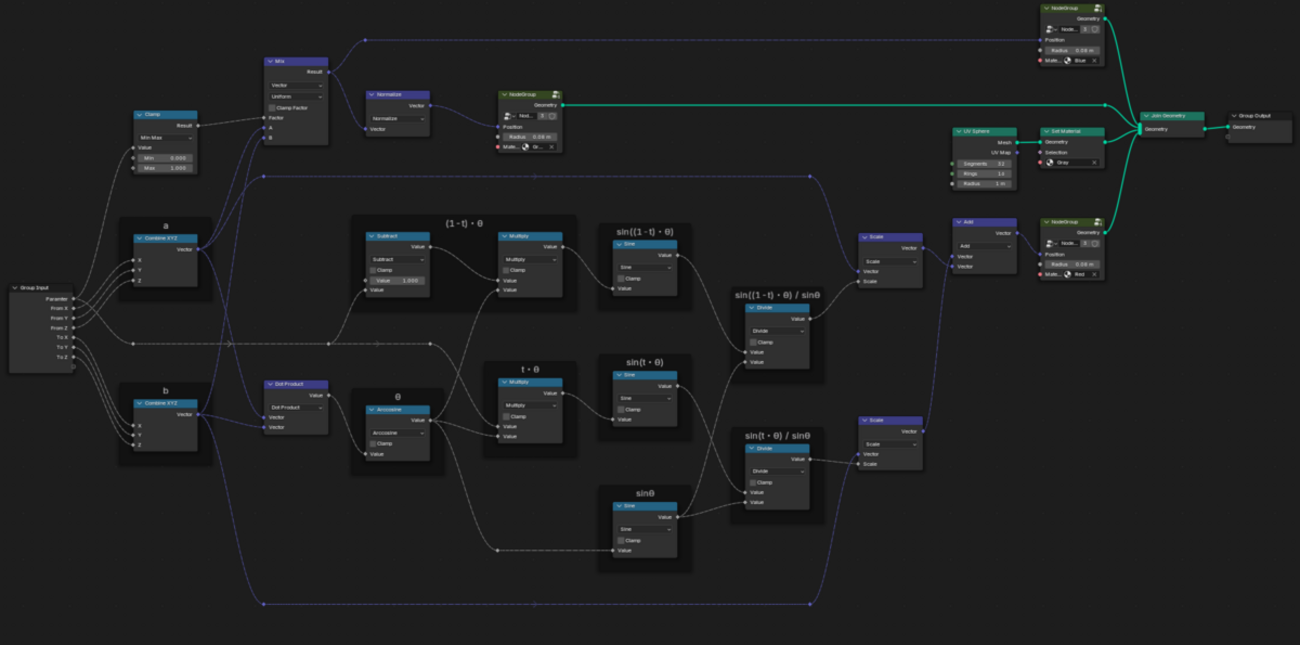
Task: Collapse the Group Input node
Action: tap(16, 288)
